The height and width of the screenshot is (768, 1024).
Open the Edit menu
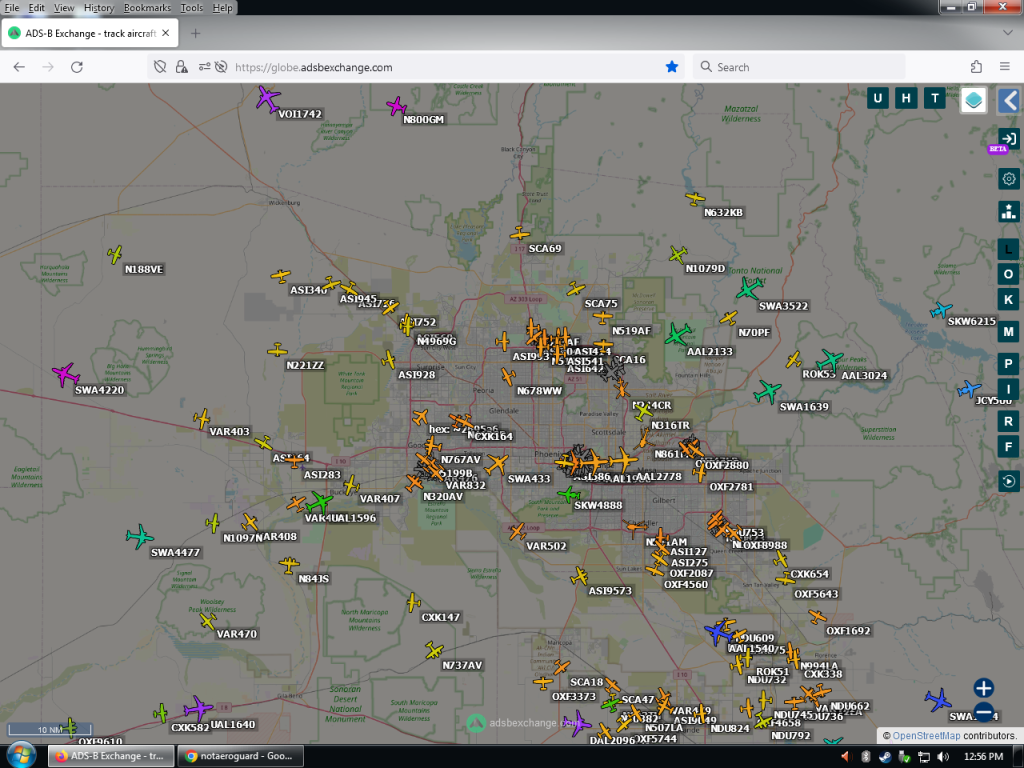[x=37, y=8]
